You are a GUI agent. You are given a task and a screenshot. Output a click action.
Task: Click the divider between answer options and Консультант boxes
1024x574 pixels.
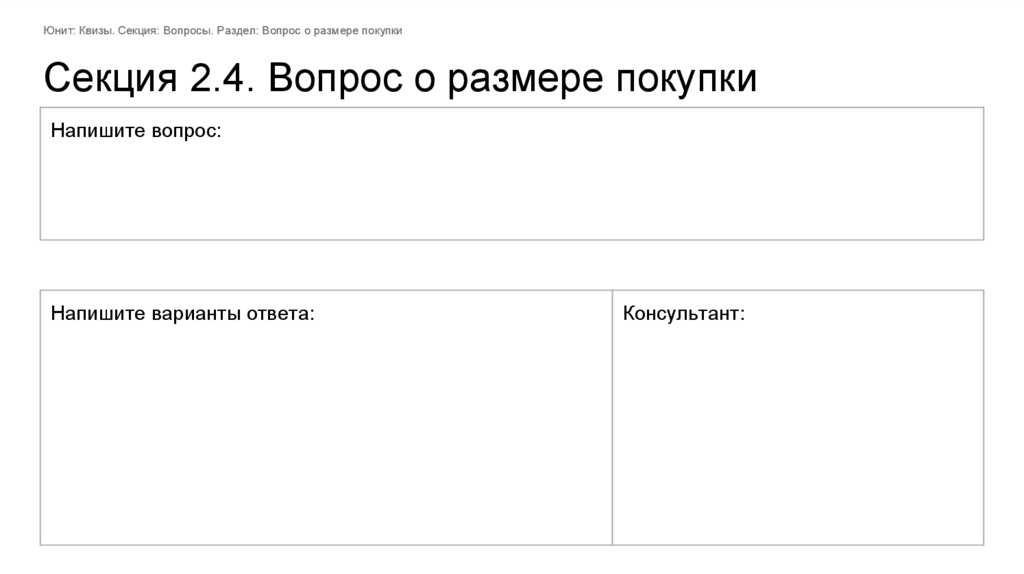pyautogui.click(x=612, y=417)
